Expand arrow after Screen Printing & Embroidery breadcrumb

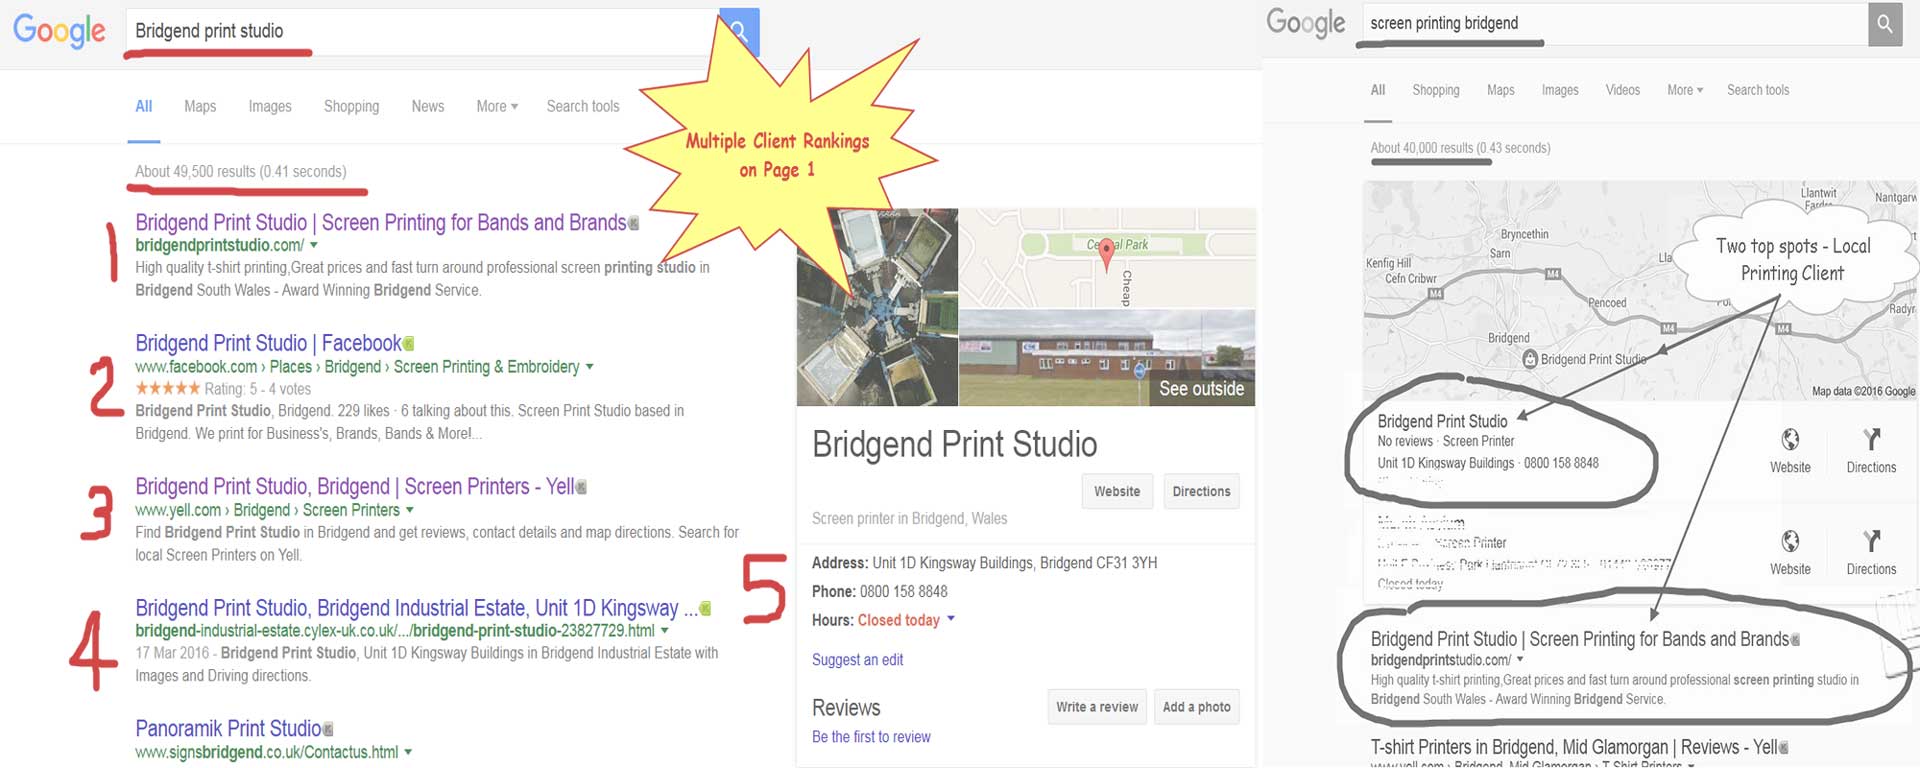[589, 367]
